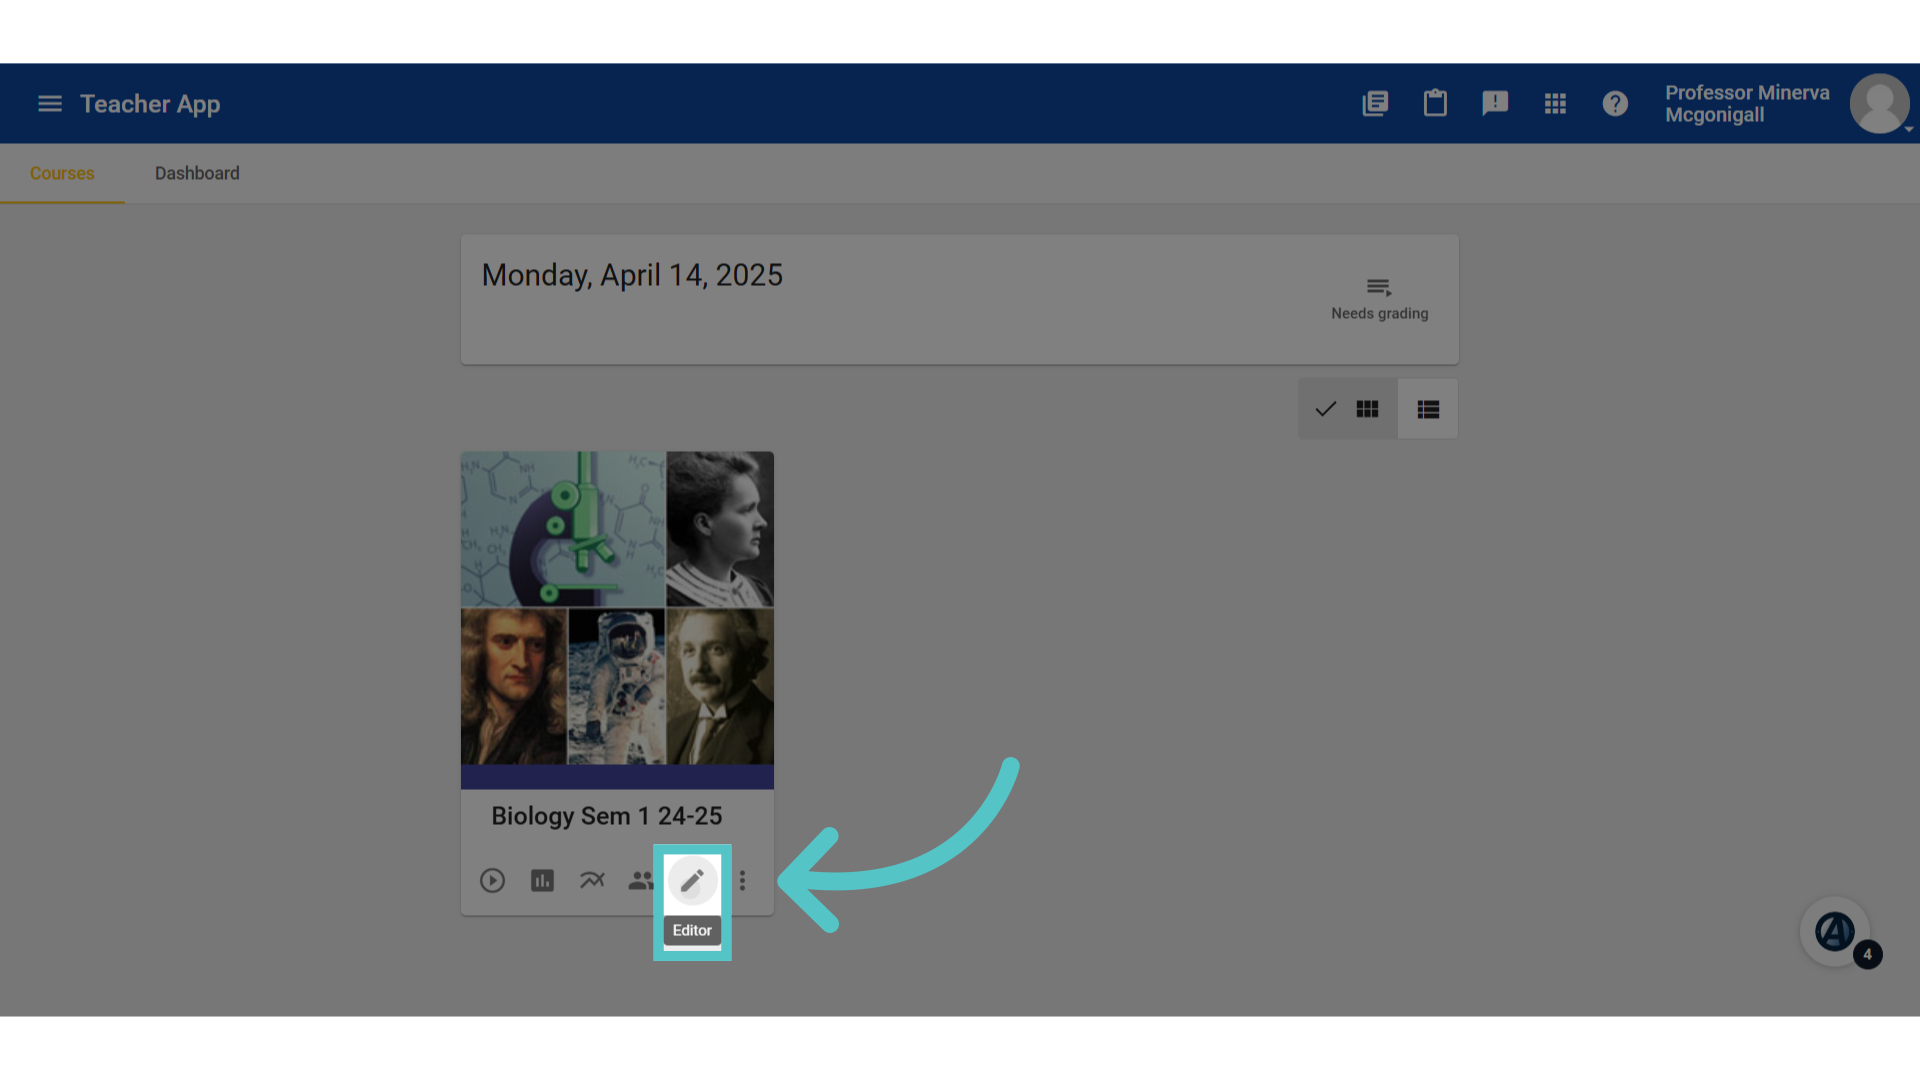Switch to the Dashboard tab
The width and height of the screenshot is (1920, 1080).
click(197, 173)
